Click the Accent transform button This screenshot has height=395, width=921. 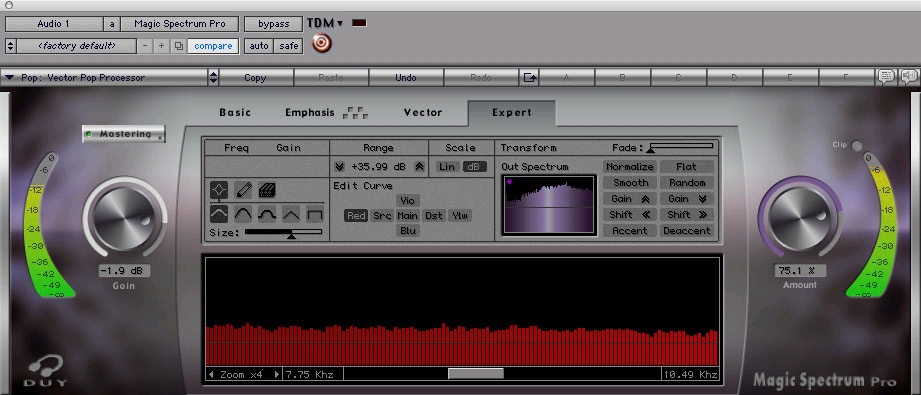[x=630, y=231]
